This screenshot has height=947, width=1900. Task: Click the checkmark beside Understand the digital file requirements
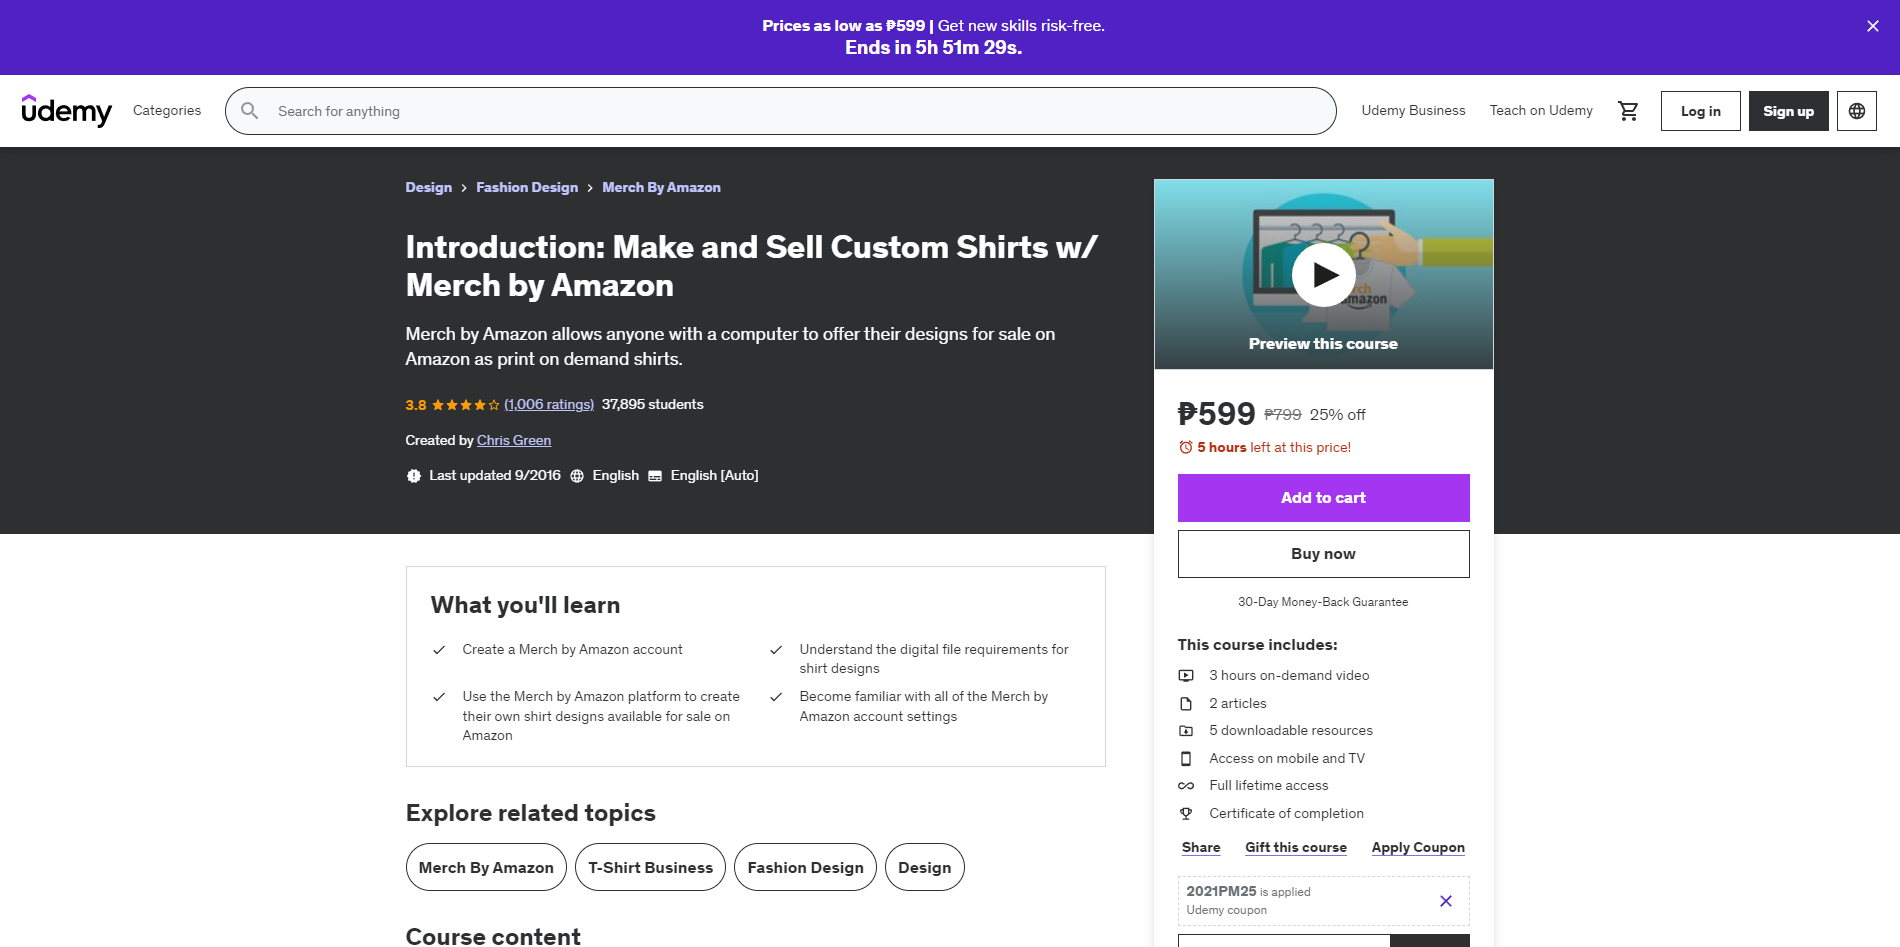click(775, 650)
